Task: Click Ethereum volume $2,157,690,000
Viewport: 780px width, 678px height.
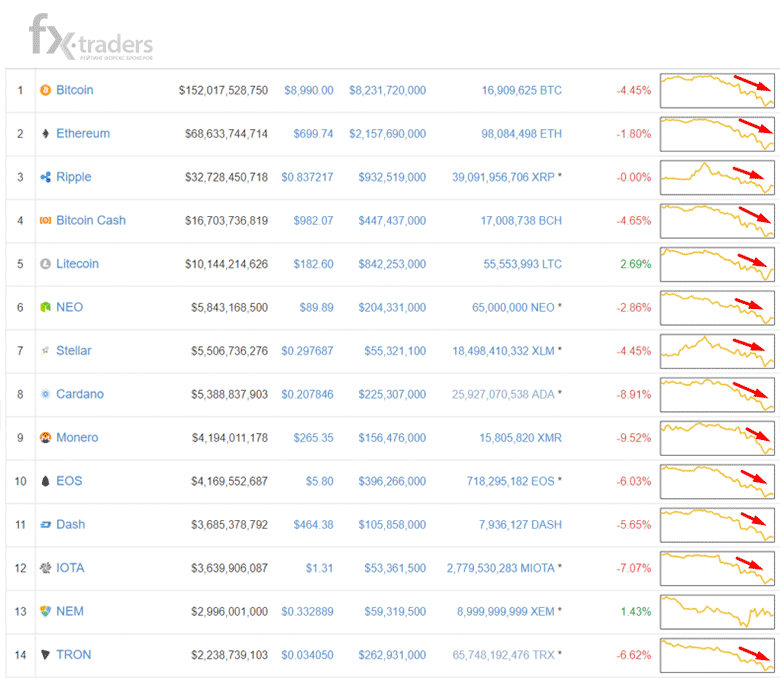Action: click(x=388, y=133)
